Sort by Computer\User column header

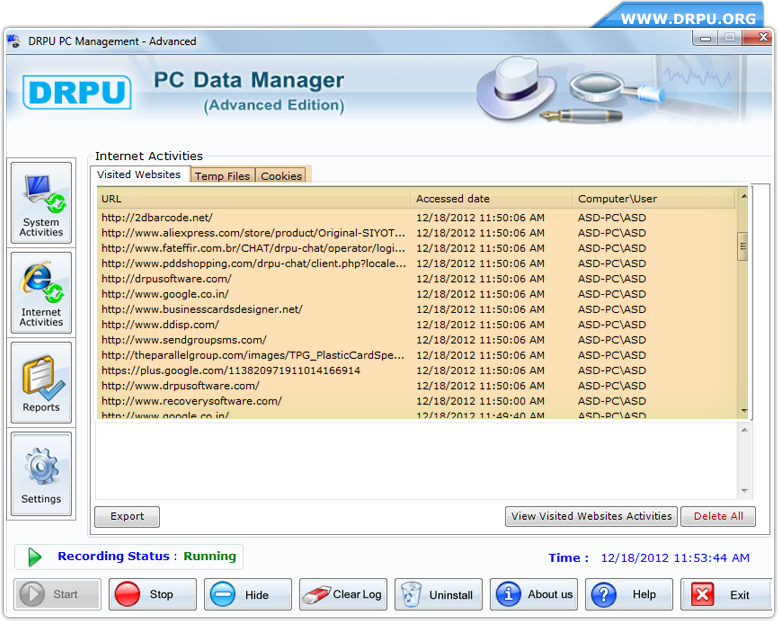tap(654, 198)
